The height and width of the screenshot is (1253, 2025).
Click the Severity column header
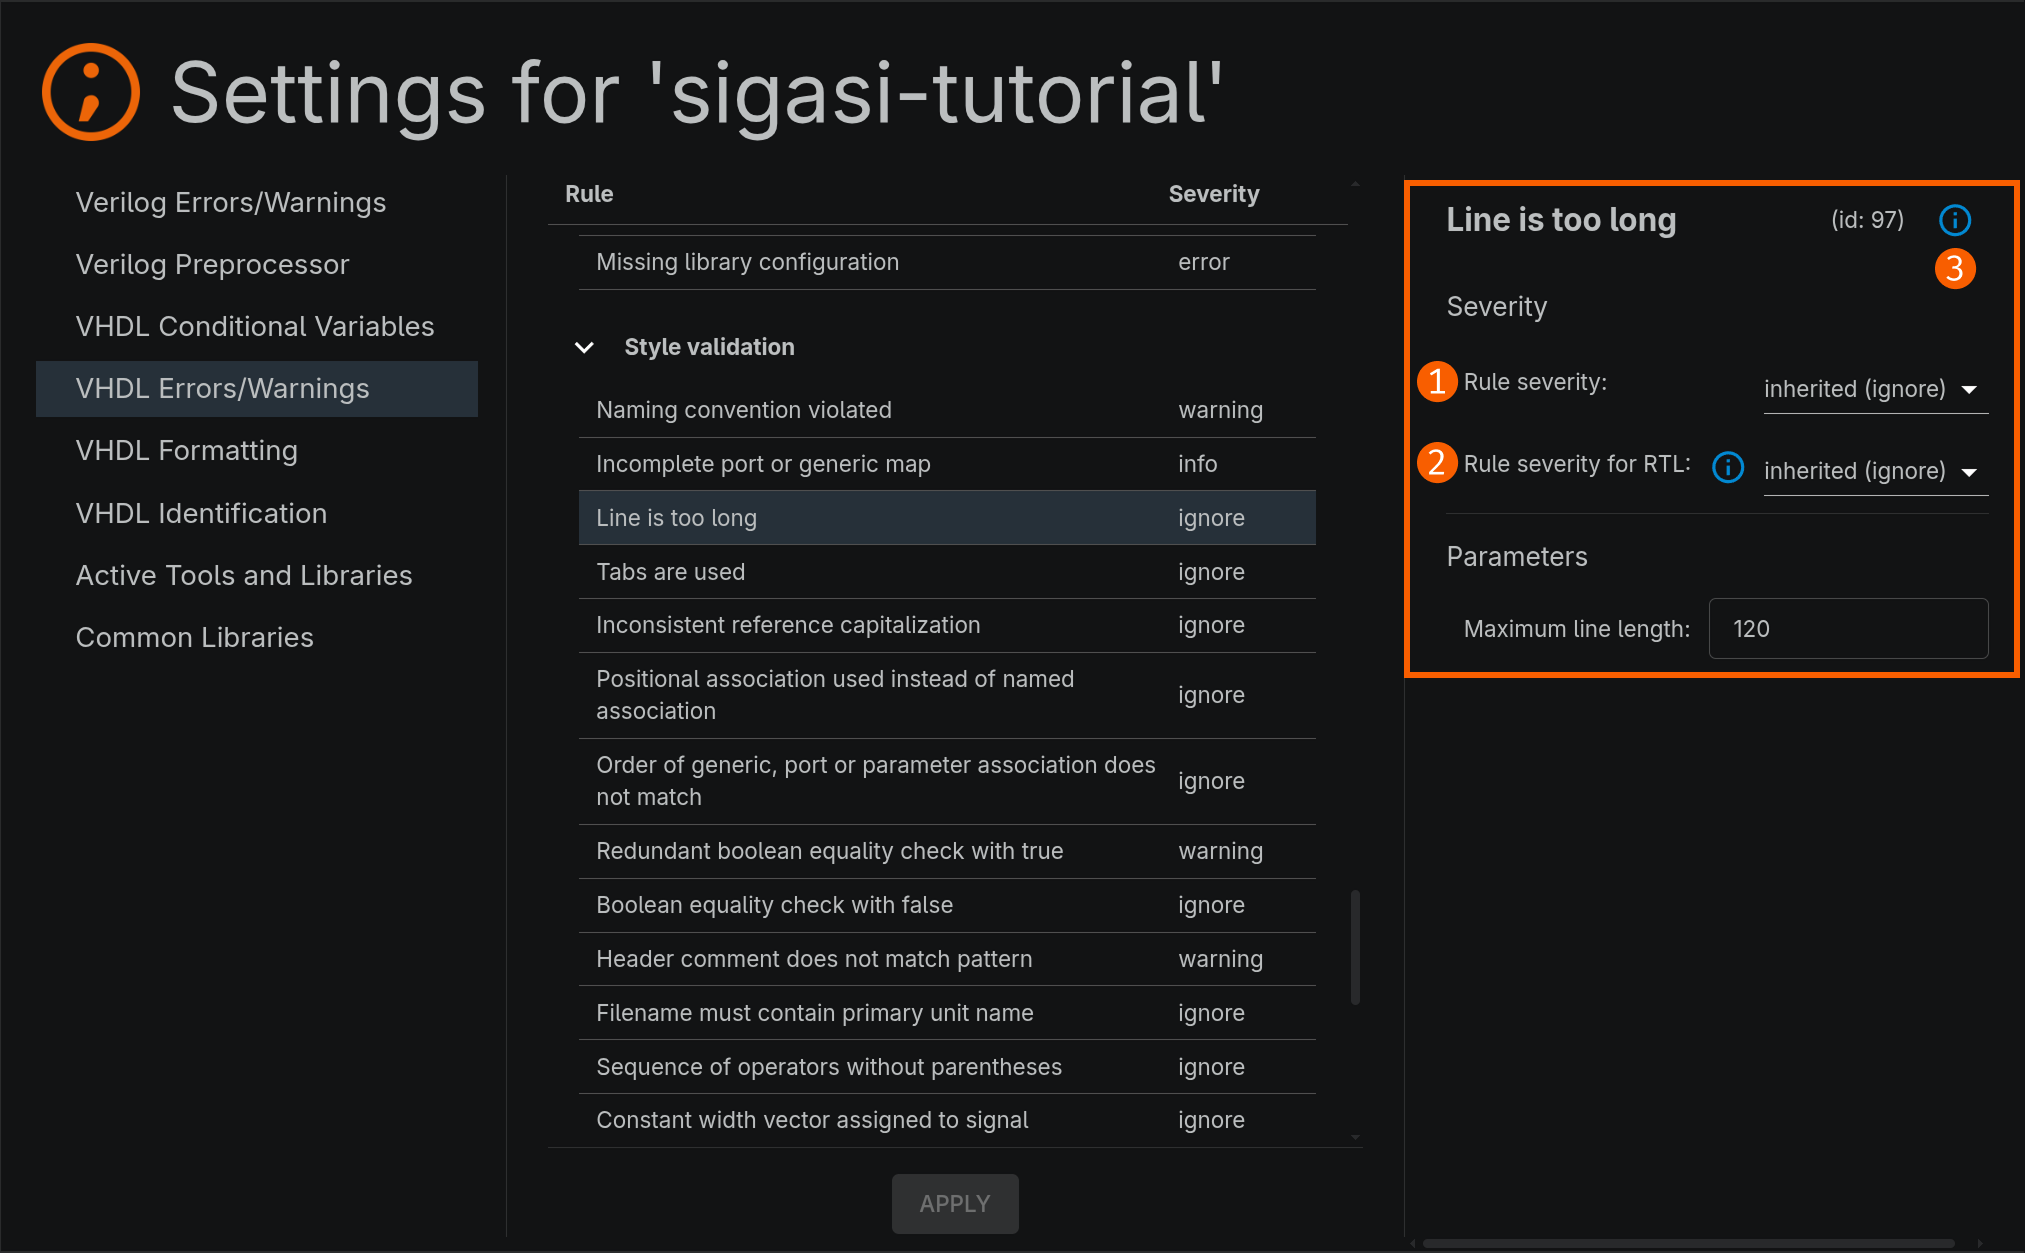coord(1214,194)
